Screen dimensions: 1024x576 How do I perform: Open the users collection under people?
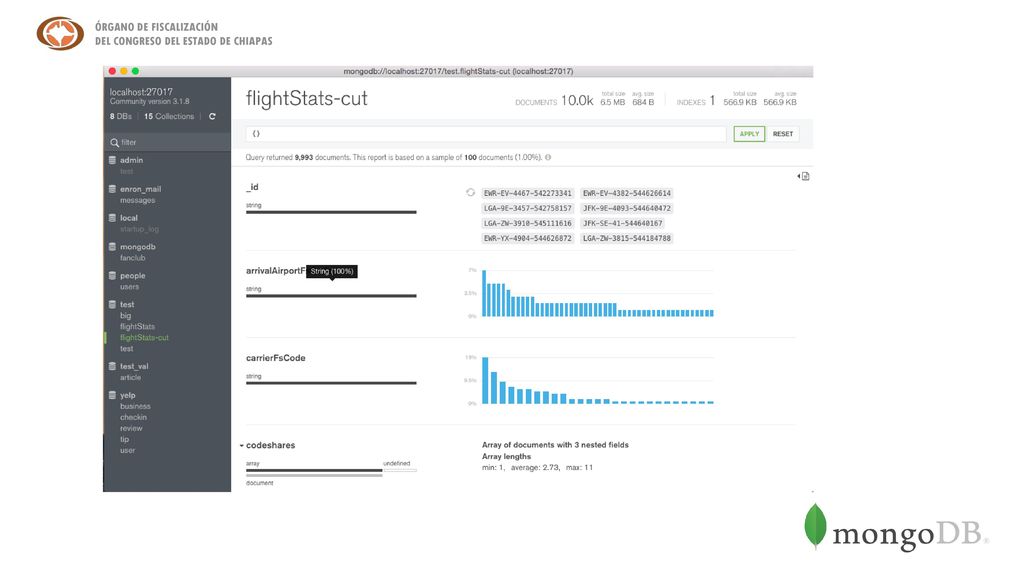129,287
